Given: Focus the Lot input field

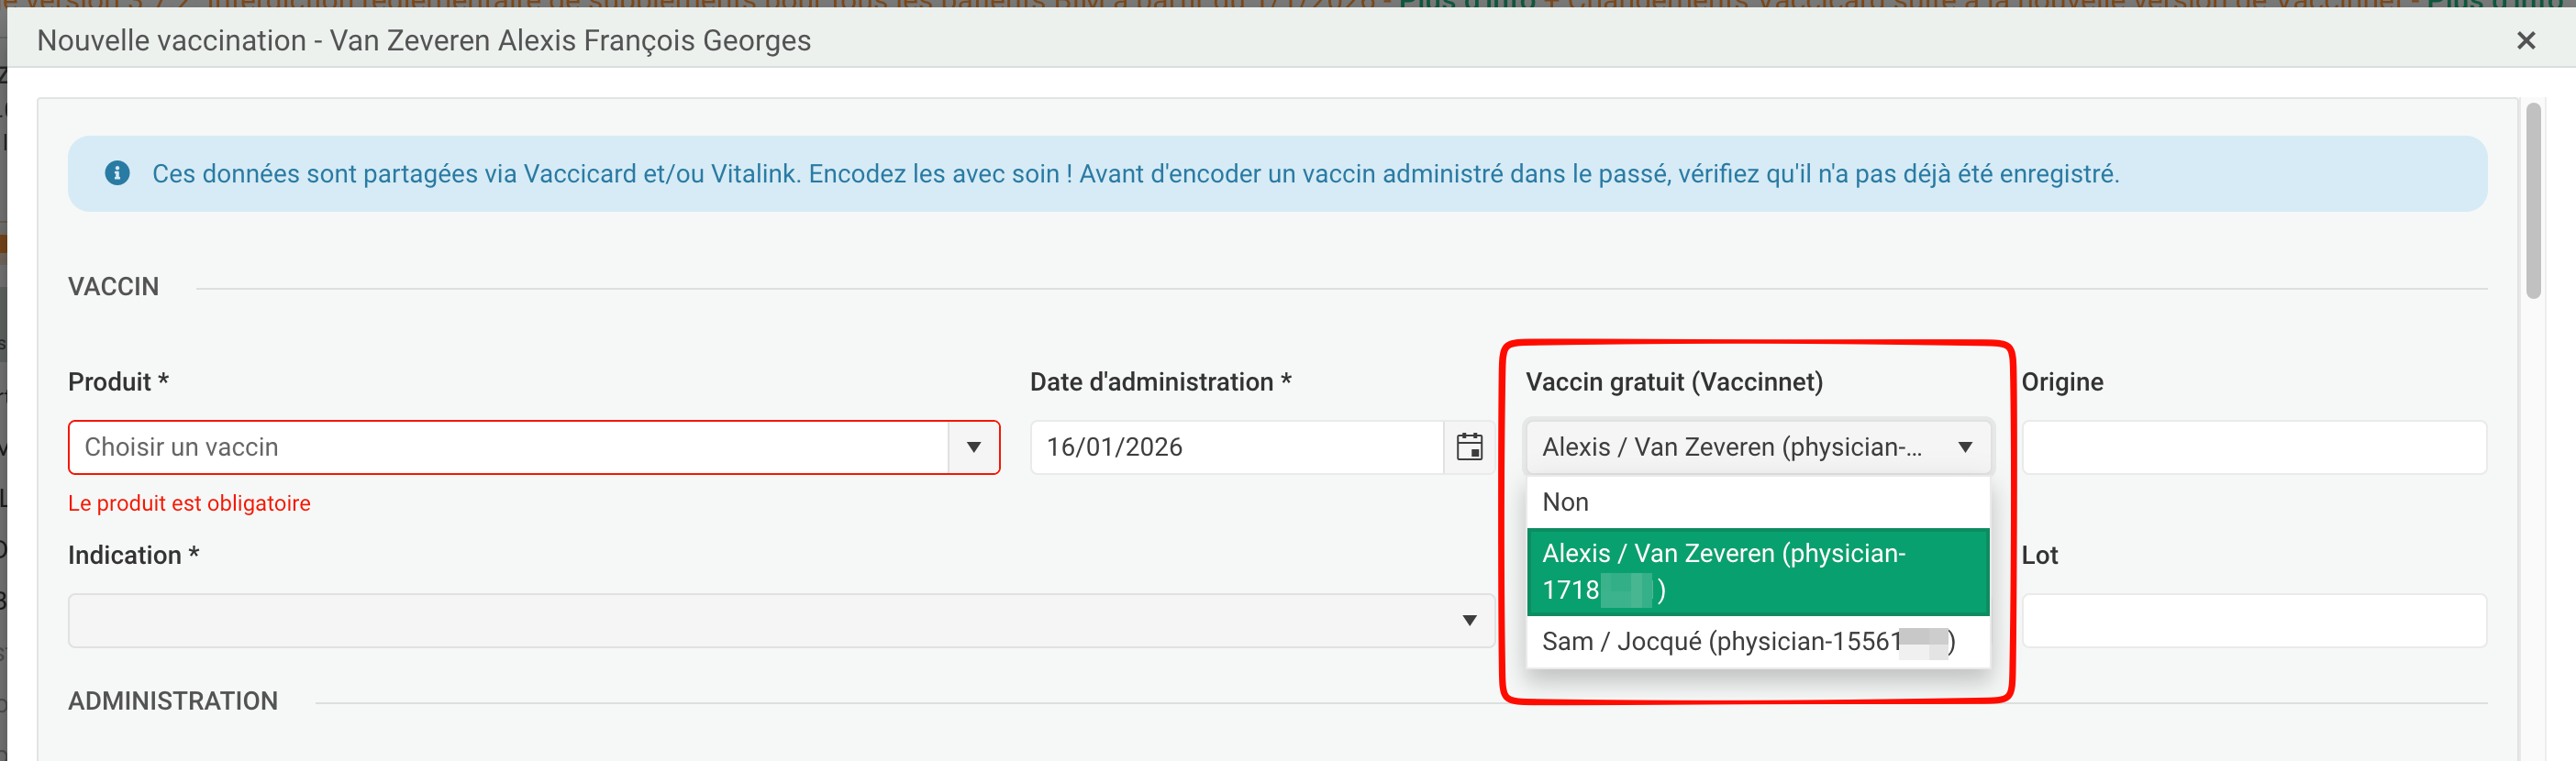Looking at the screenshot, I should tap(2252, 620).
